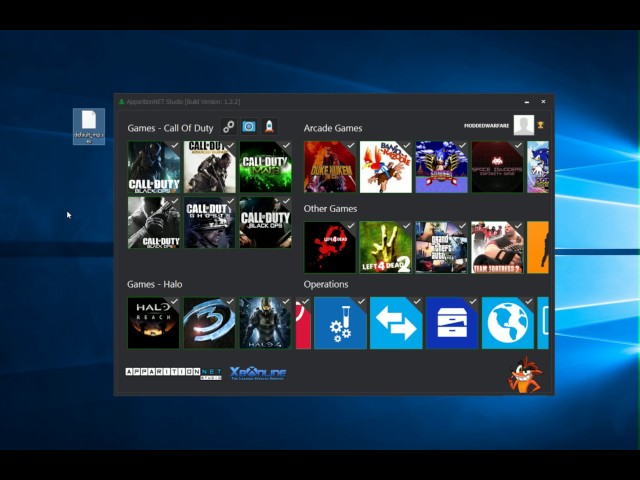Select the globe operation tile
This screenshot has height=480, width=640.
point(508,323)
